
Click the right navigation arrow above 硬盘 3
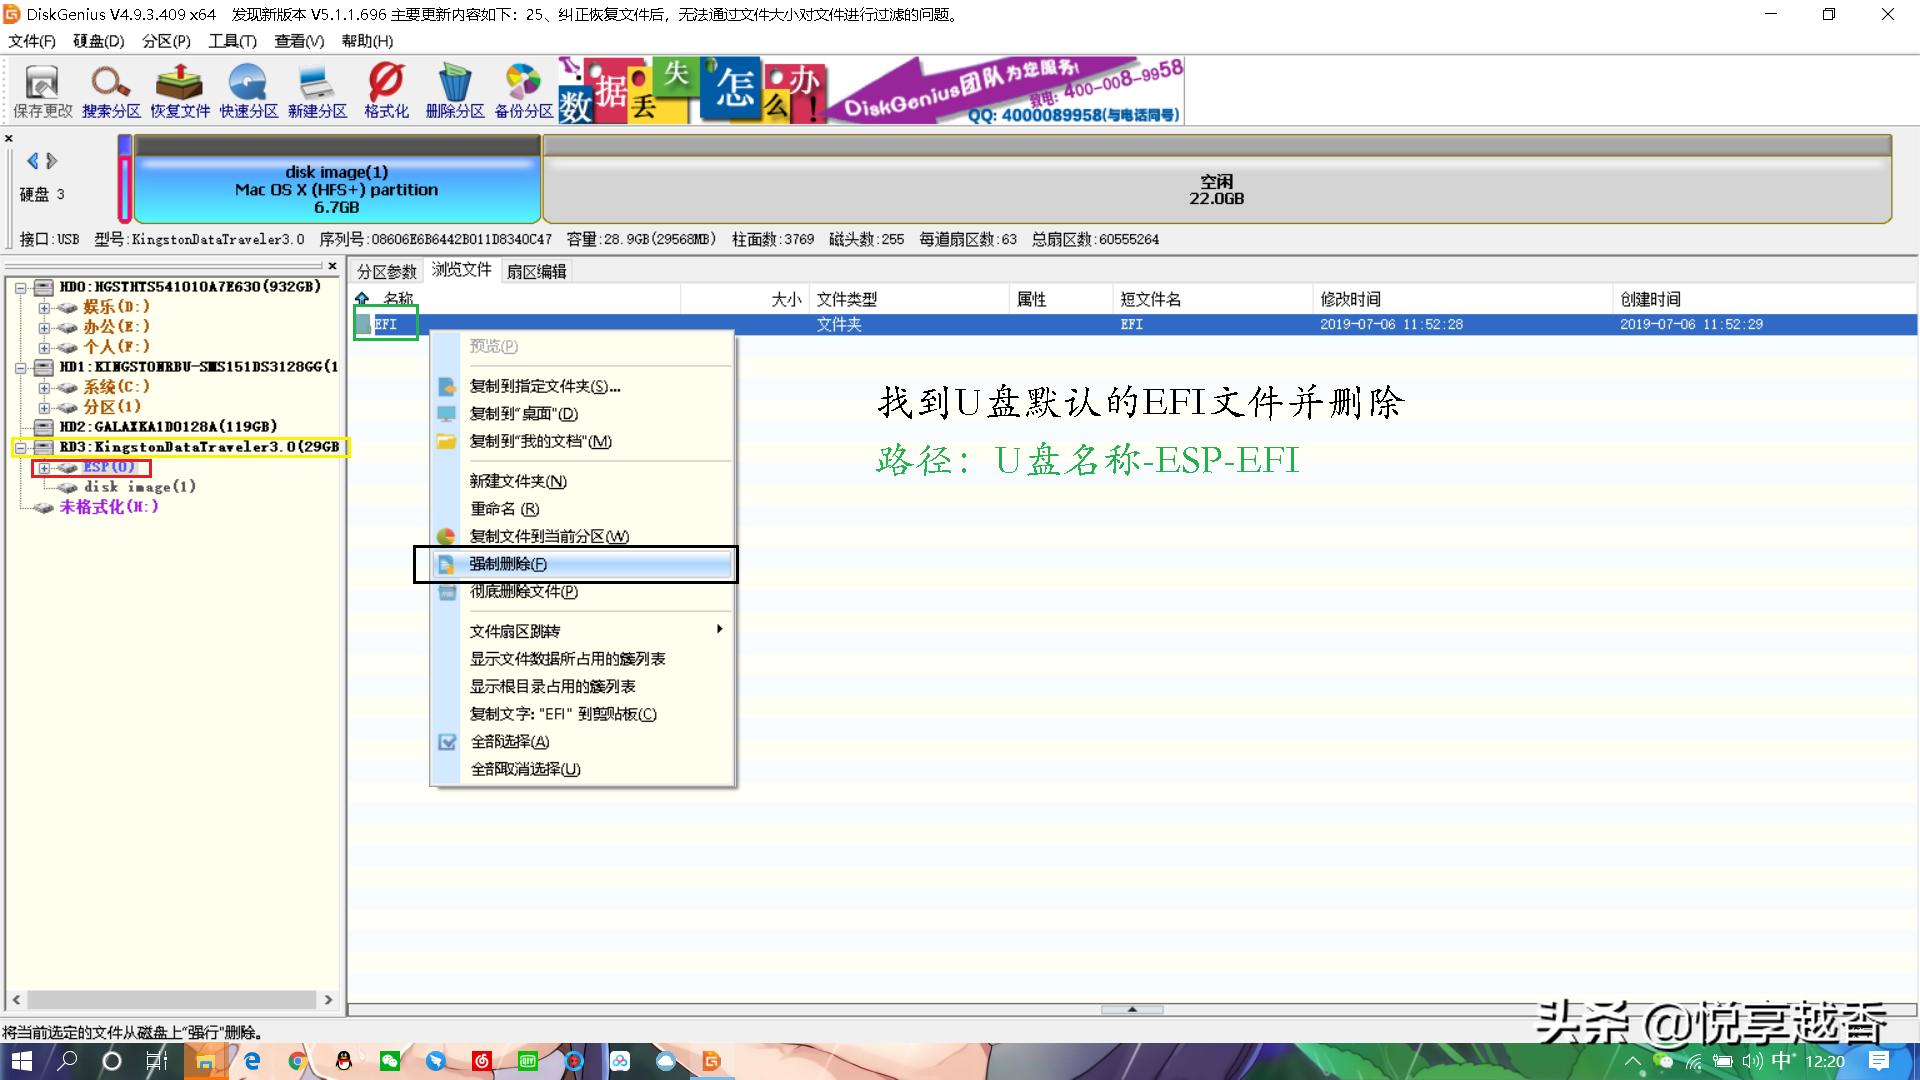(52, 160)
